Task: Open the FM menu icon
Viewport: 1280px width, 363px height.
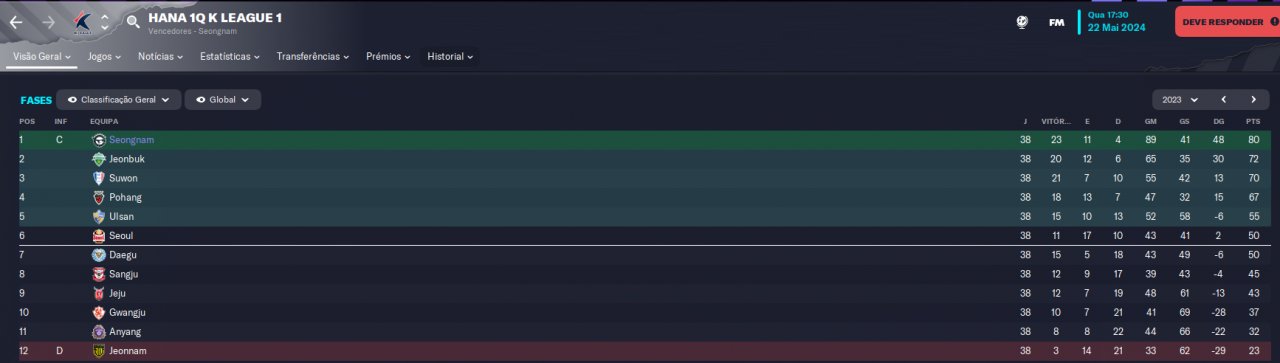Action: (1056, 22)
